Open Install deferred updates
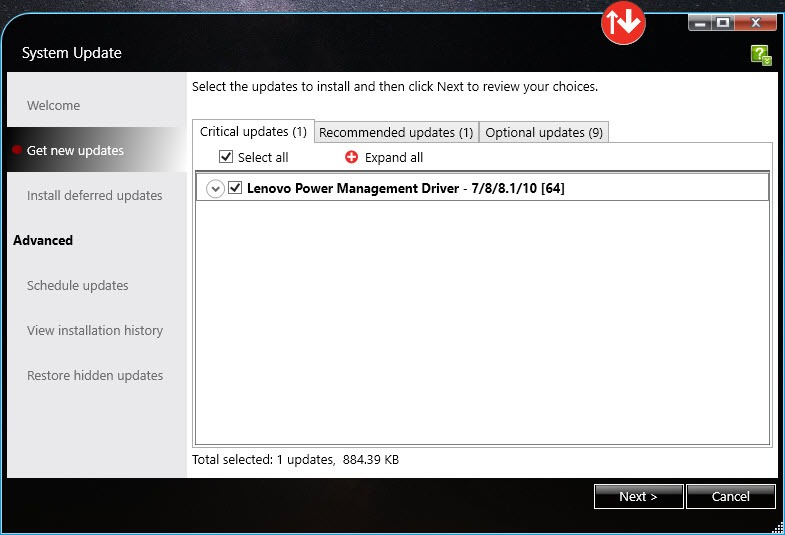Image resolution: width=785 pixels, height=535 pixels. (x=95, y=195)
